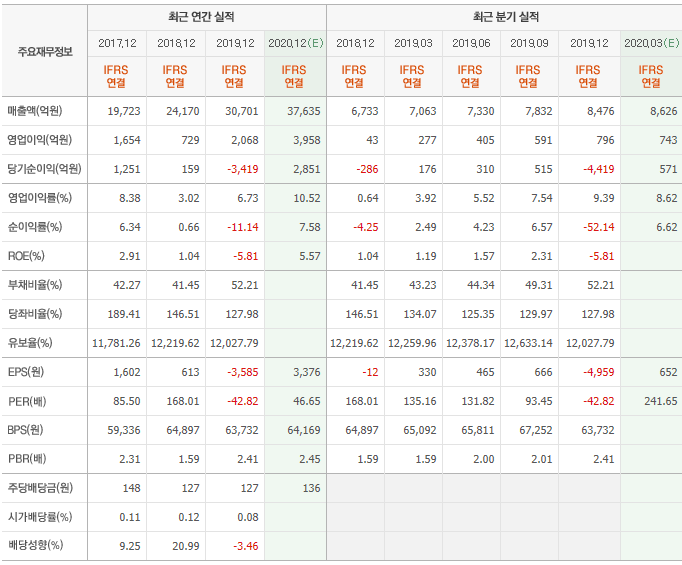Click the 2019.06 quarterly column header
Screen dimensions: 682x565
(x=471, y=43)
